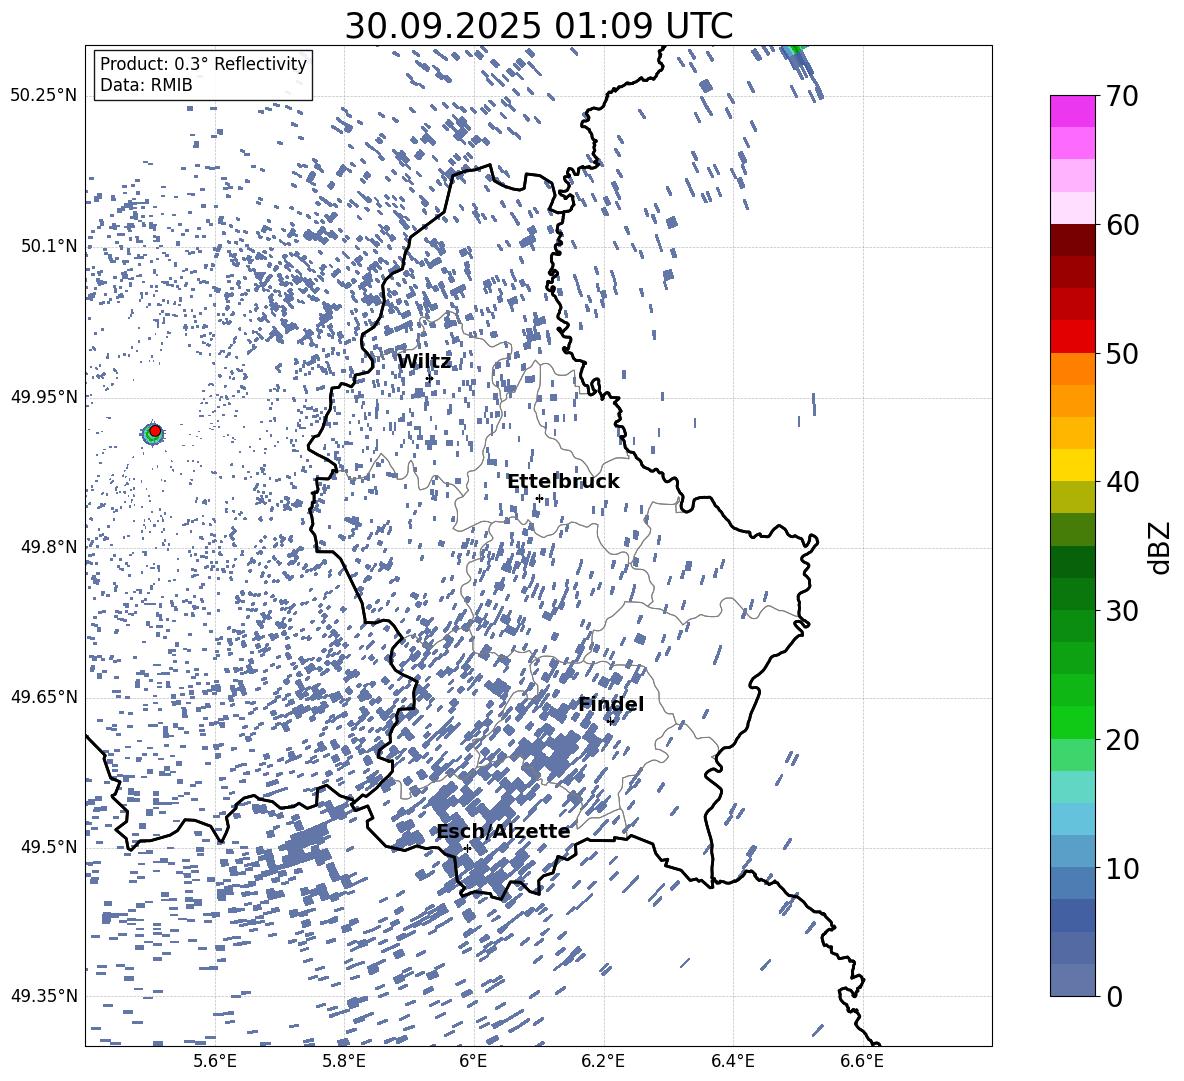This screenshot has height=1081, width=1184.
Task: Pick the dark maroon swatch below 60 dBZ
Action: pyautogui.click(x=1073, y=240)
